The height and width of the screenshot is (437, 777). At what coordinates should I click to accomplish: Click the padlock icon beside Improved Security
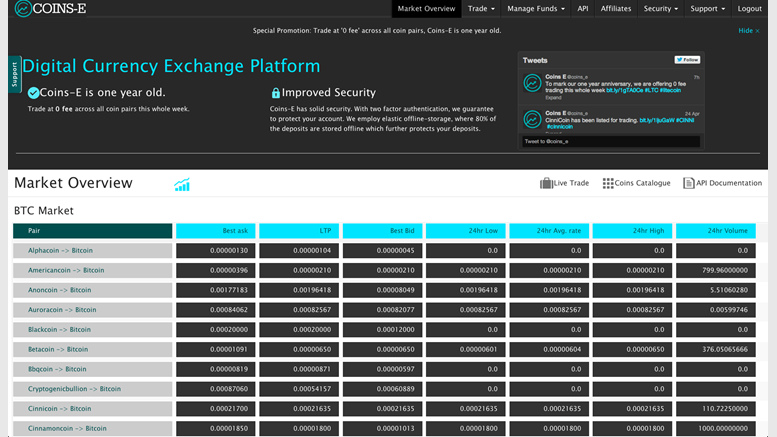pos(276,93)
